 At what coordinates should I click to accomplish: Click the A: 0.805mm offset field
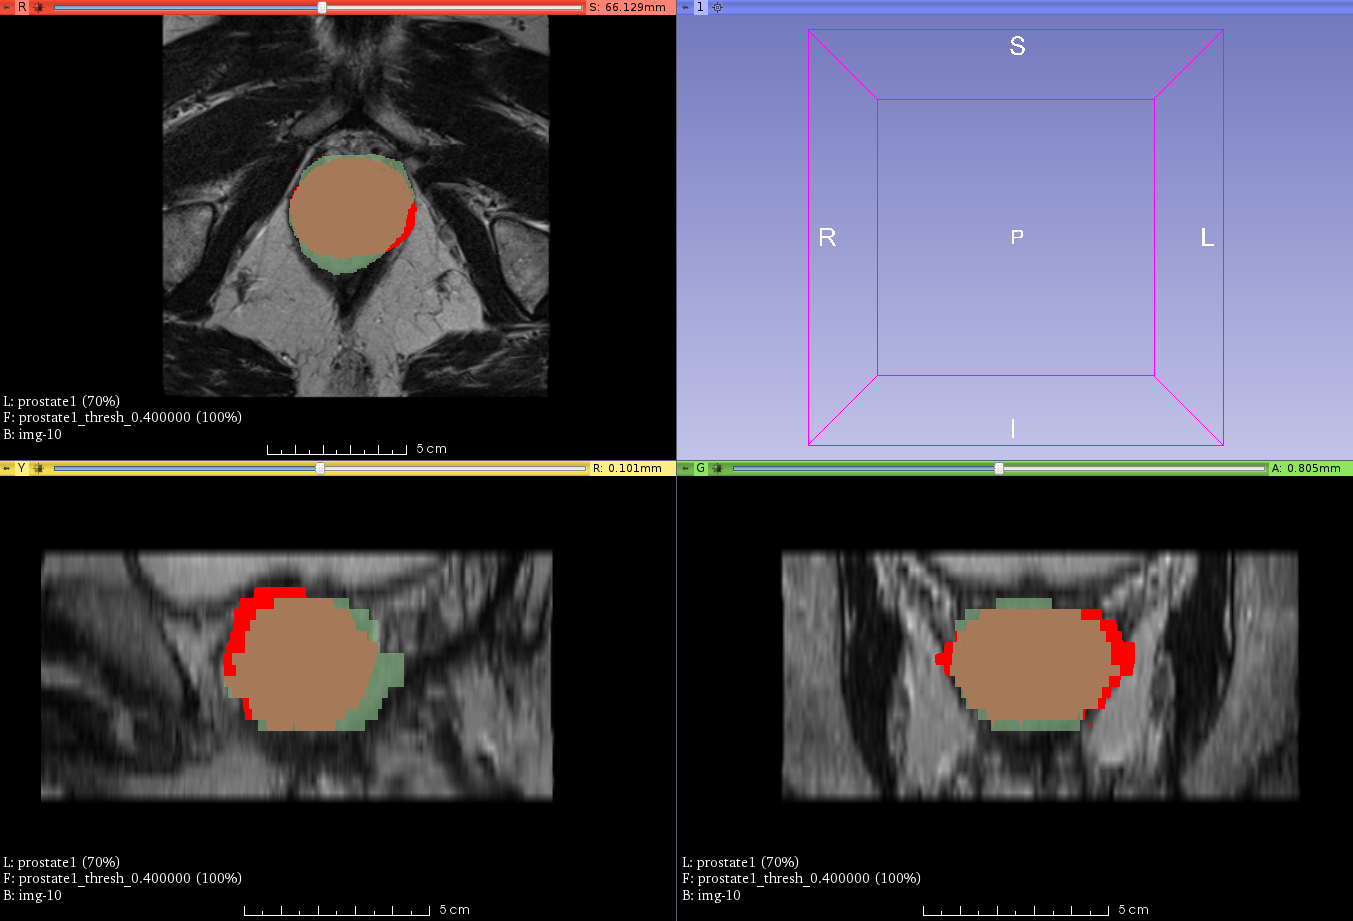tap(1306, 468)
